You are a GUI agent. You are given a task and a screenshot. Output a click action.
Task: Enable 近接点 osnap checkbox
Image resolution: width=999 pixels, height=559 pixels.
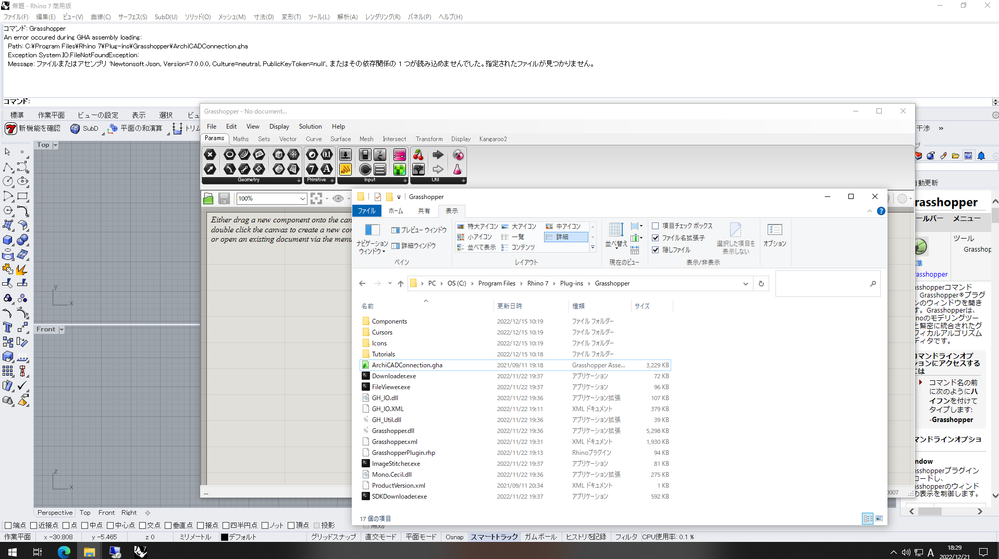pos(34,526)
